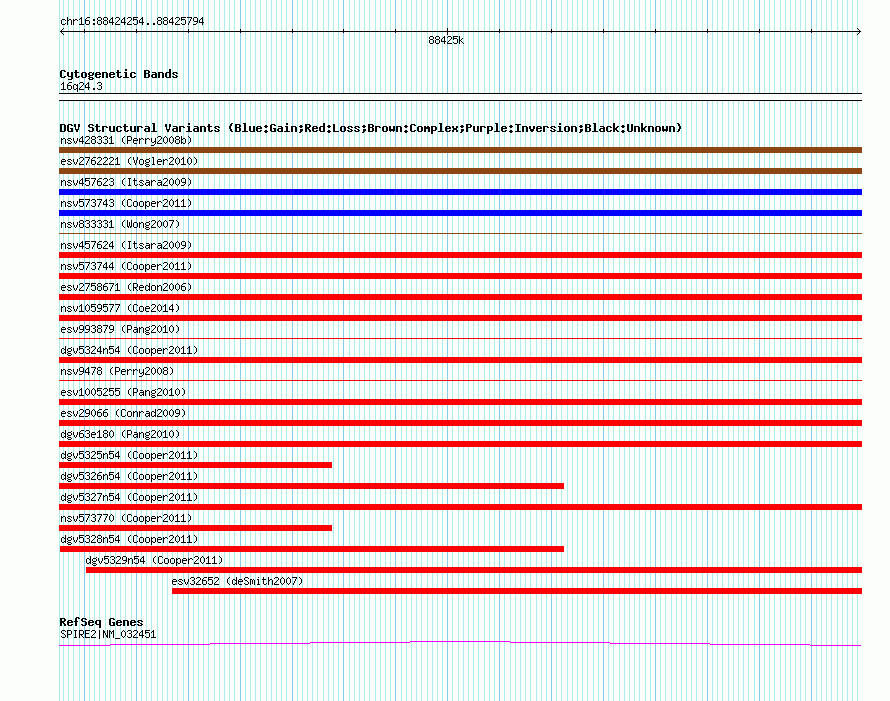Viewport: 890px width, 701px height.
Task: Click the nsv428331 (Perry2008b) variant label
Action: tap(126, 140)
